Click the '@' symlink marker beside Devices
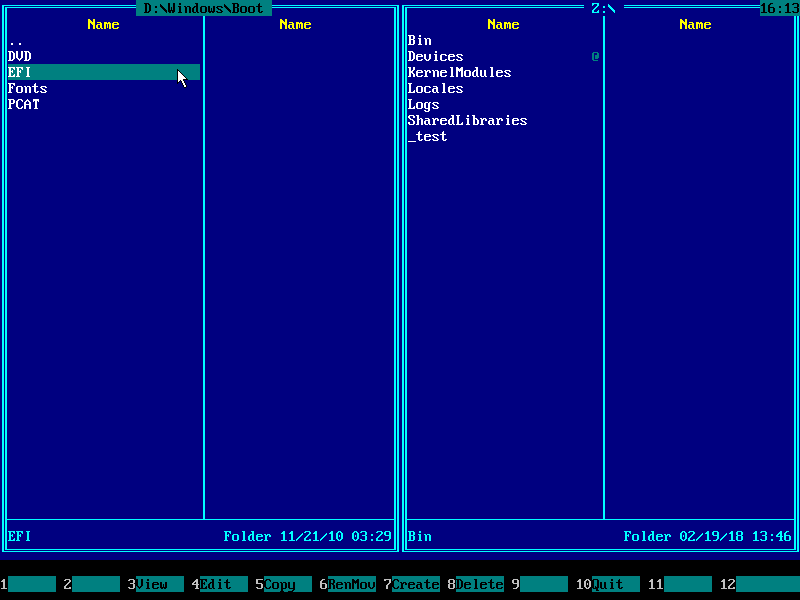800x600 pixels. (x=596, y=56)
